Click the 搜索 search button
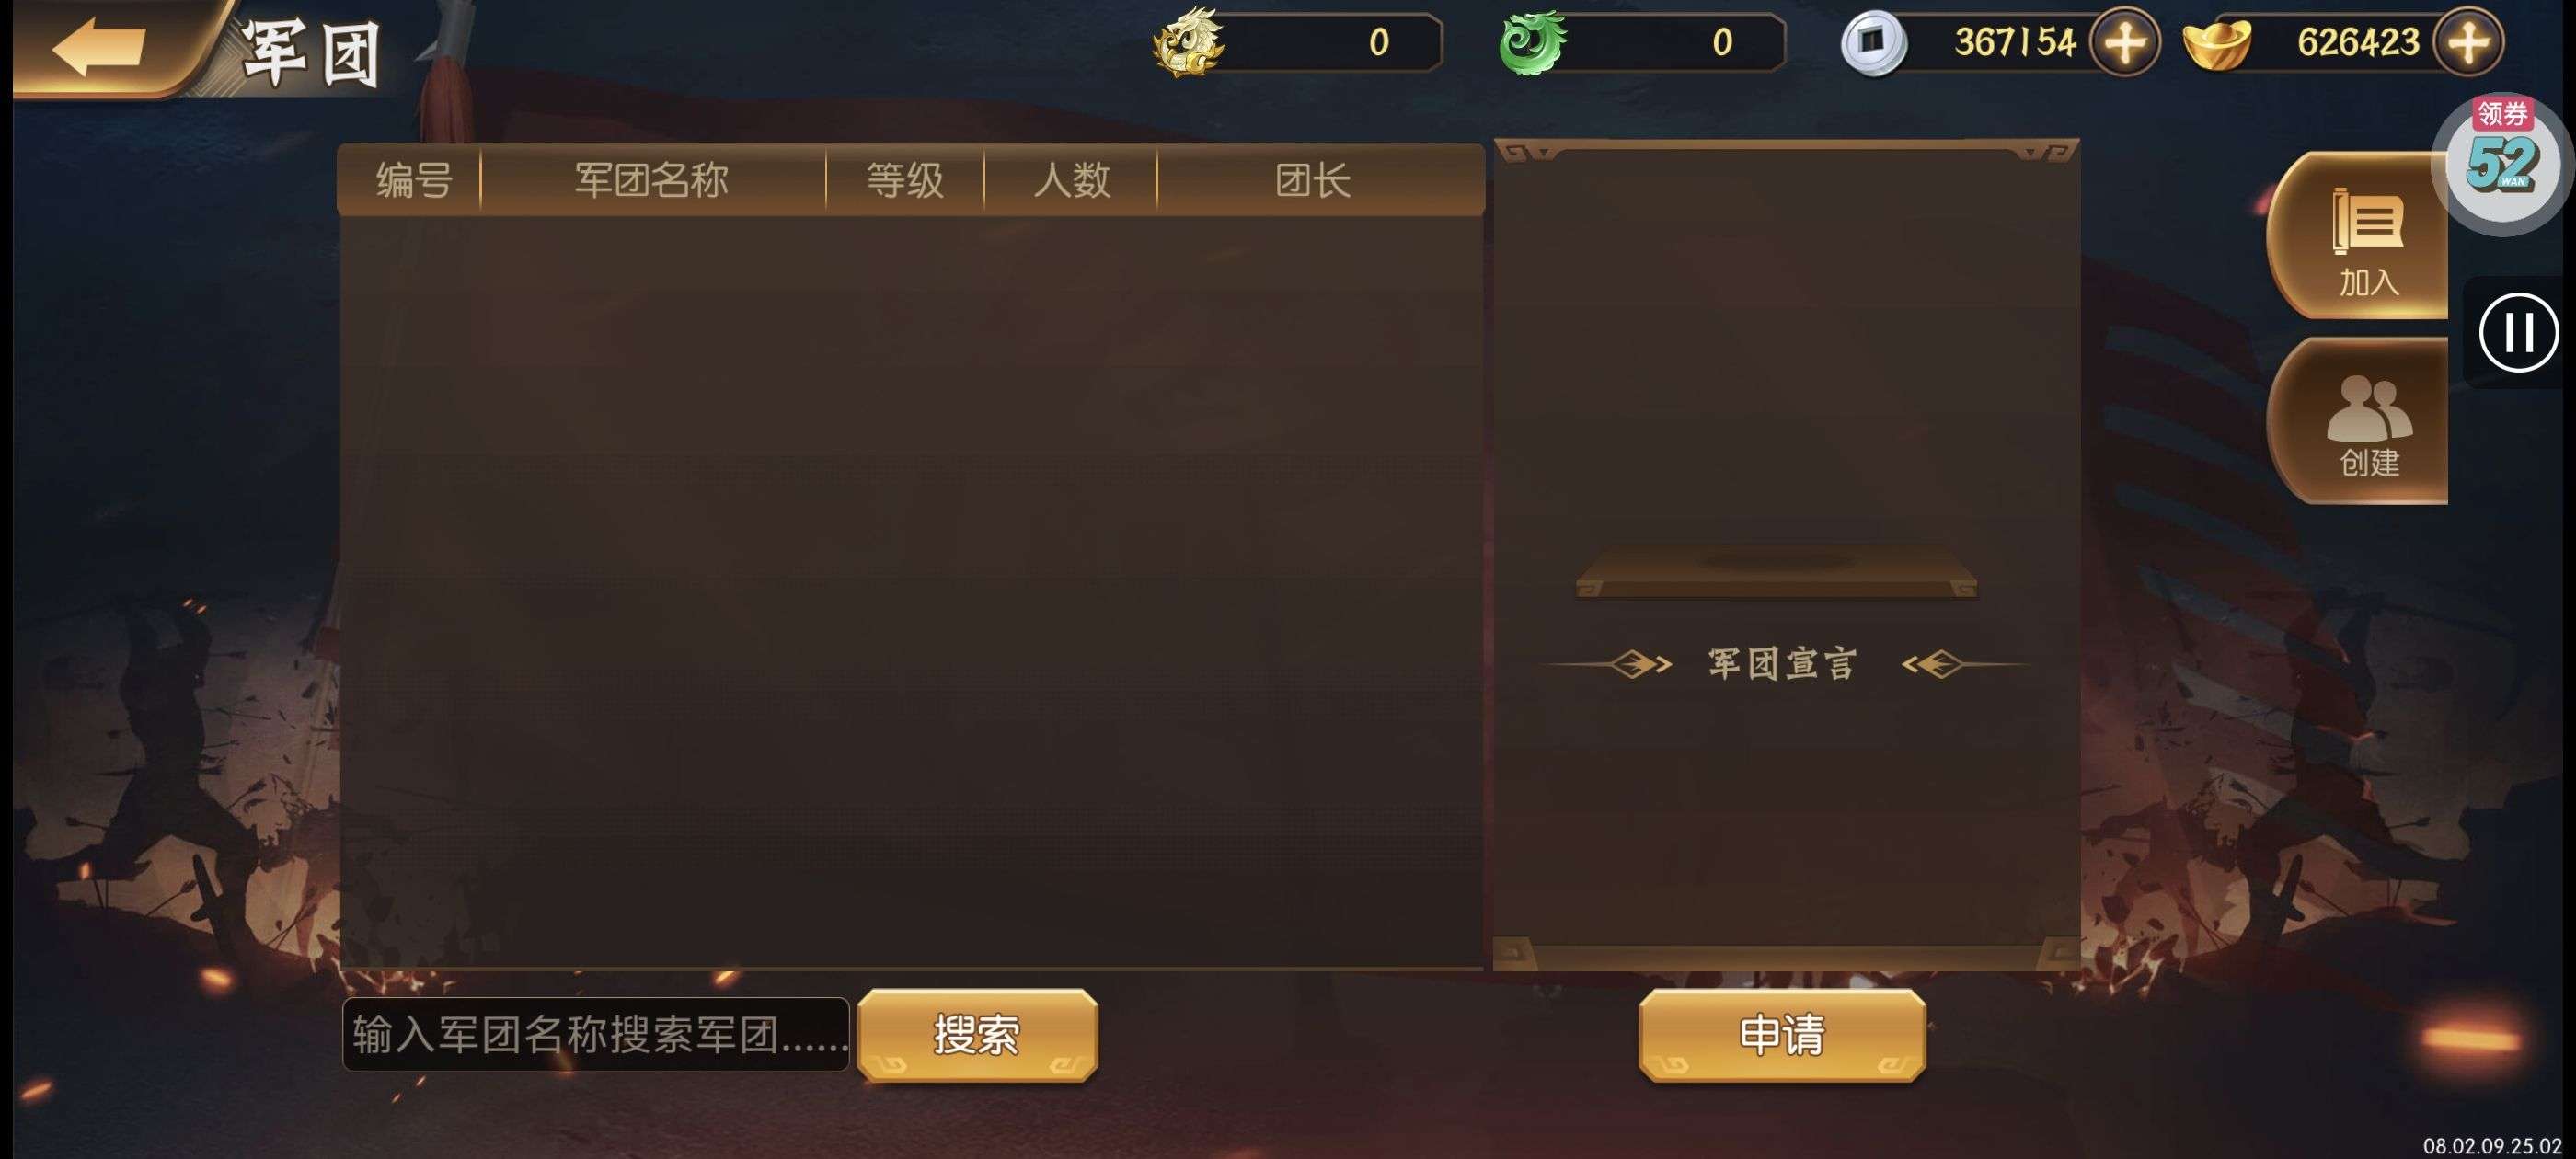Screen dimensions: 2576x1159 [977, 1034]
